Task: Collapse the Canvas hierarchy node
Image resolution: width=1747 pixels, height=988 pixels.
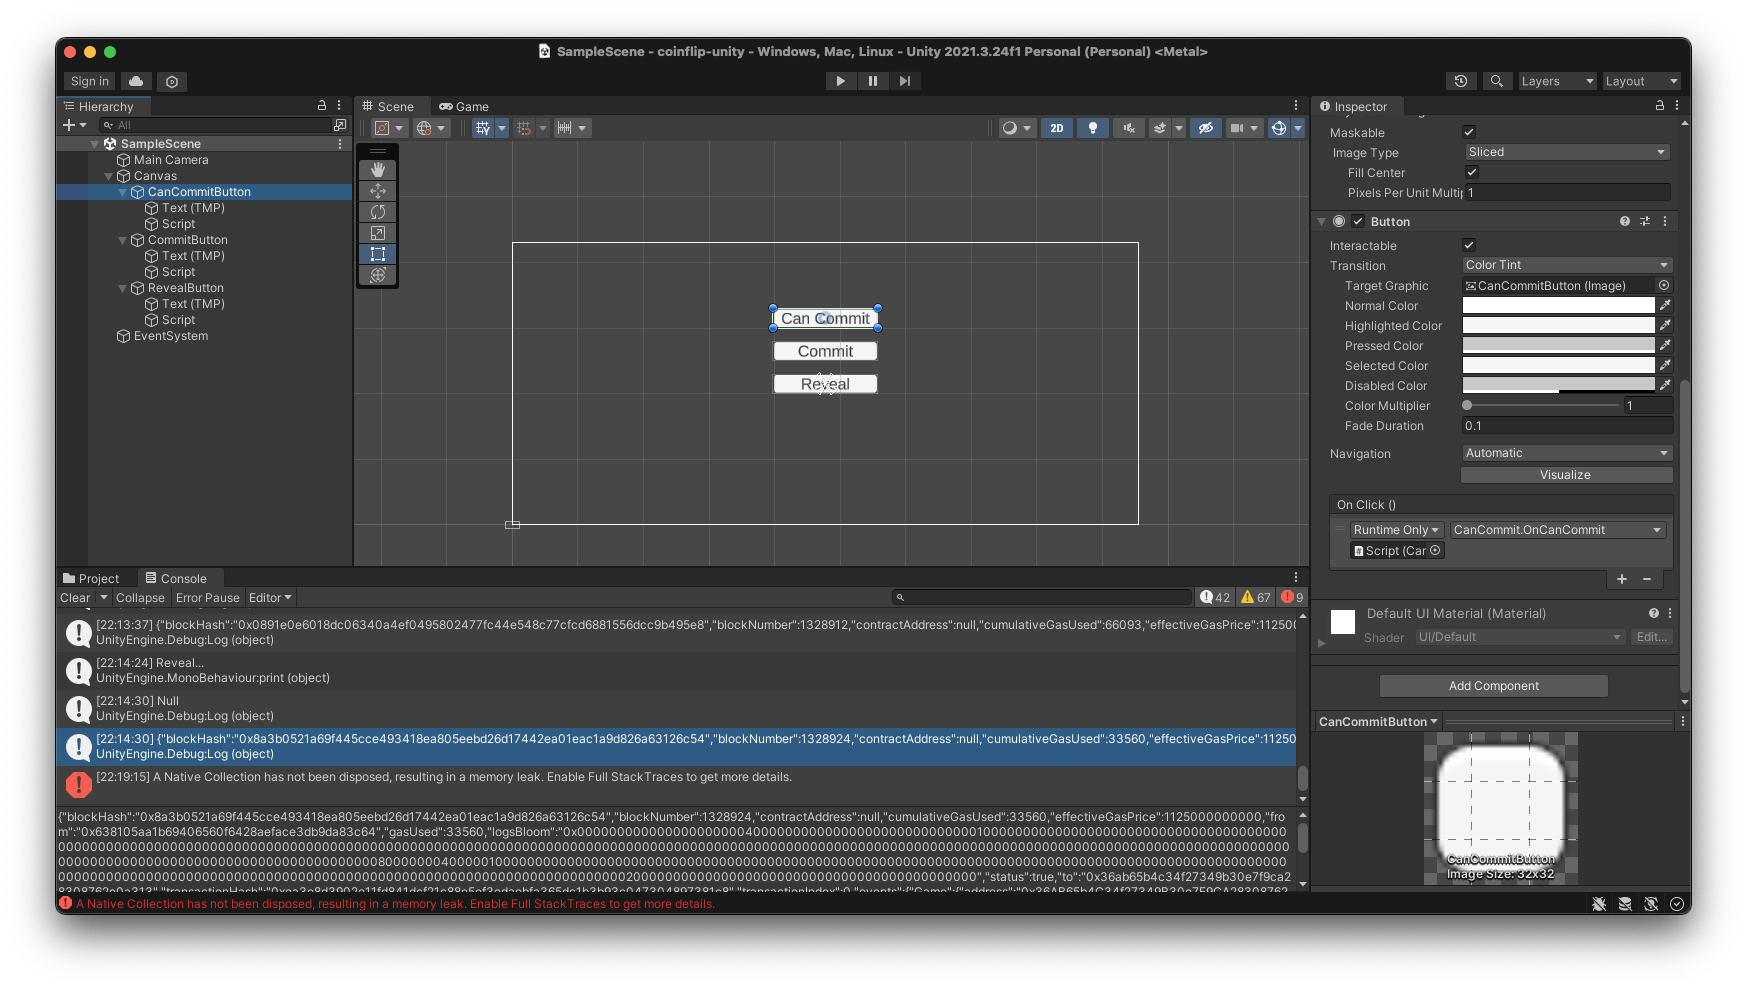Action: pyautogui.click(x=109, y=176)
